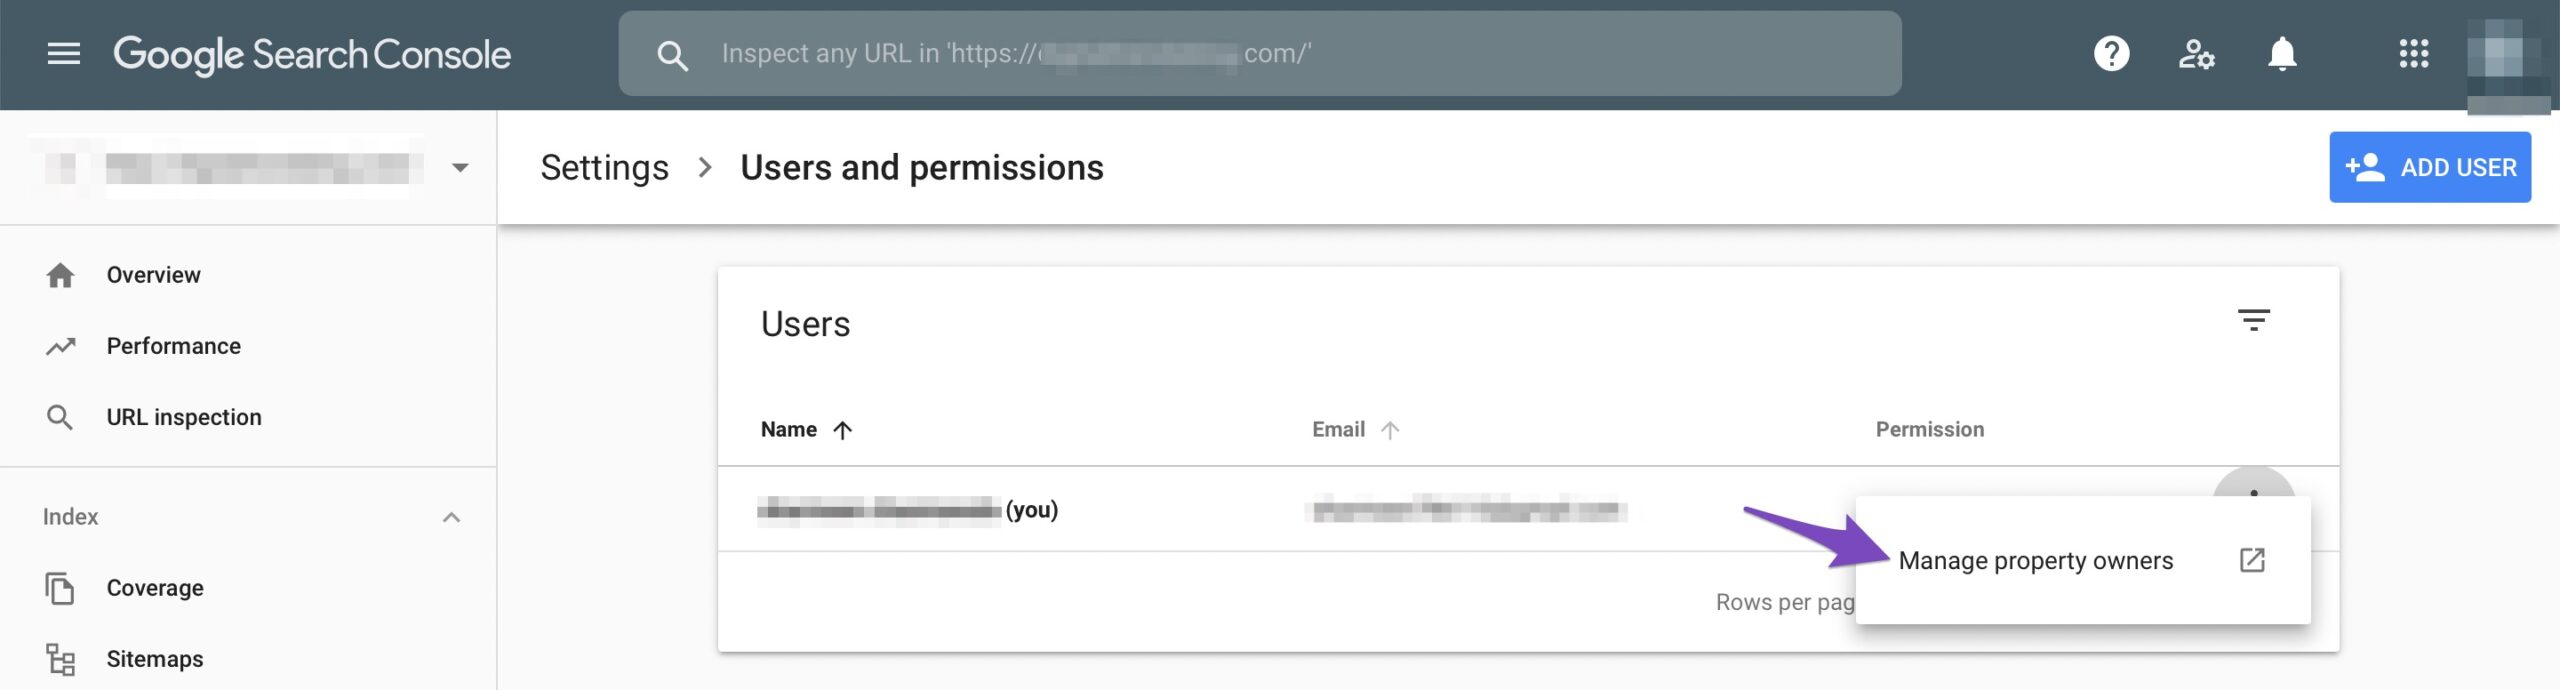Viewport: 2560px width, 690px height.
Task: Open the hamburger main menu
Action: pyautogui.click(x=64, y=54)
